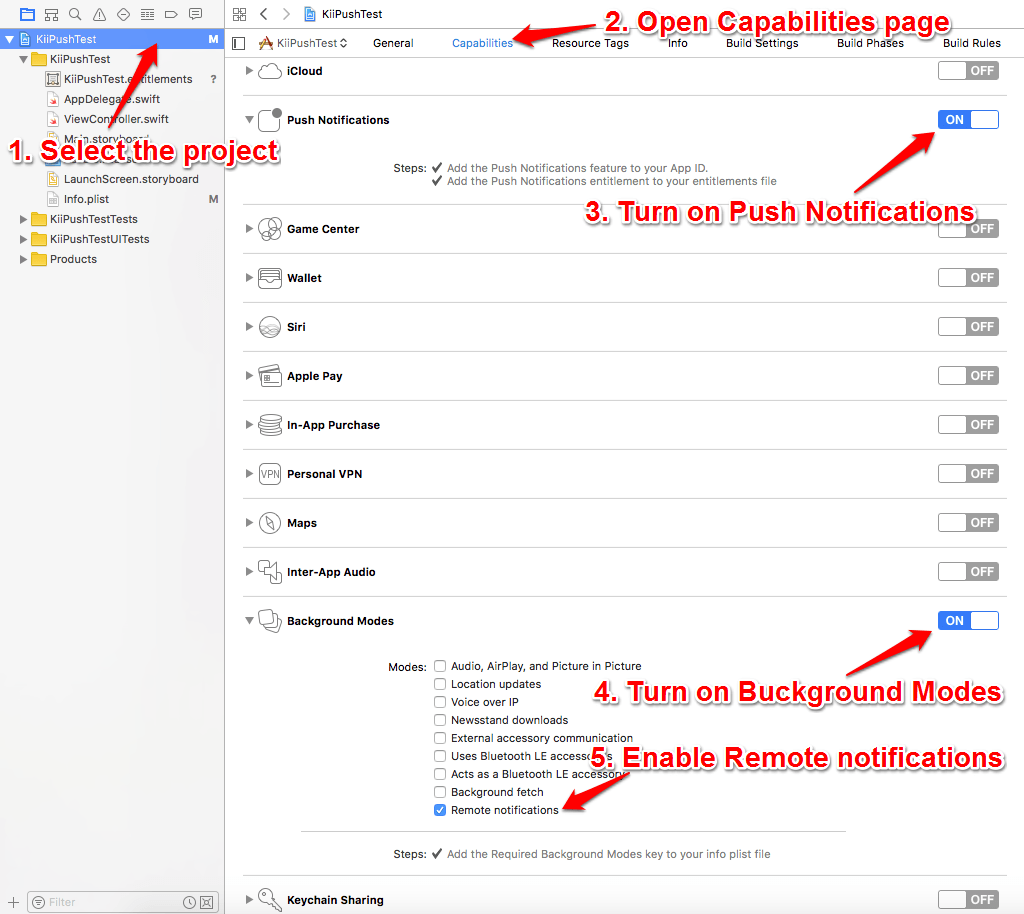Screen dimensions: 1024x914
Task: Check the Background fetch checkbox
Action: [440, 792]
